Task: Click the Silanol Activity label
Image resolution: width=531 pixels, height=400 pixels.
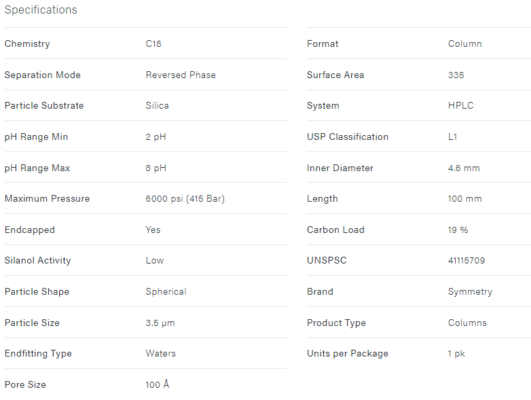Action: tap(38, 260)
